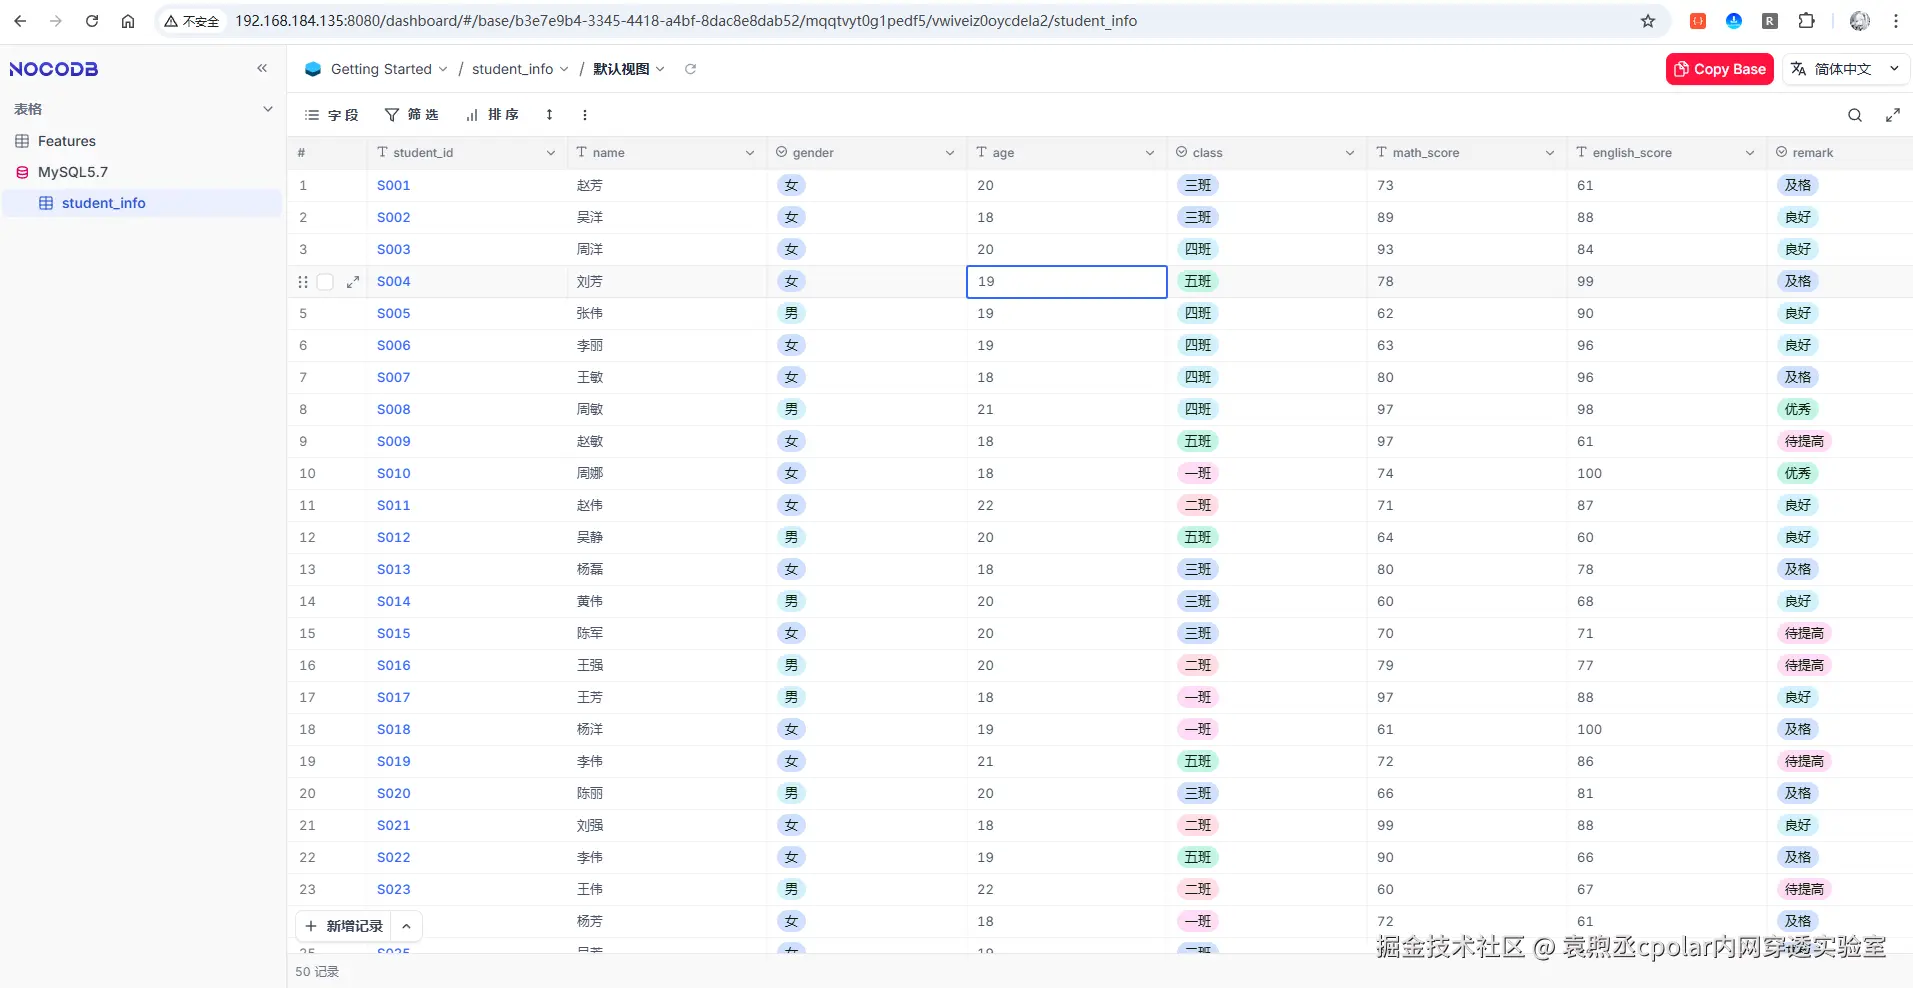Open the gender column header dropdown arrow
The width and height of the screenshot is (1913, 988).
tap(950, 153)
